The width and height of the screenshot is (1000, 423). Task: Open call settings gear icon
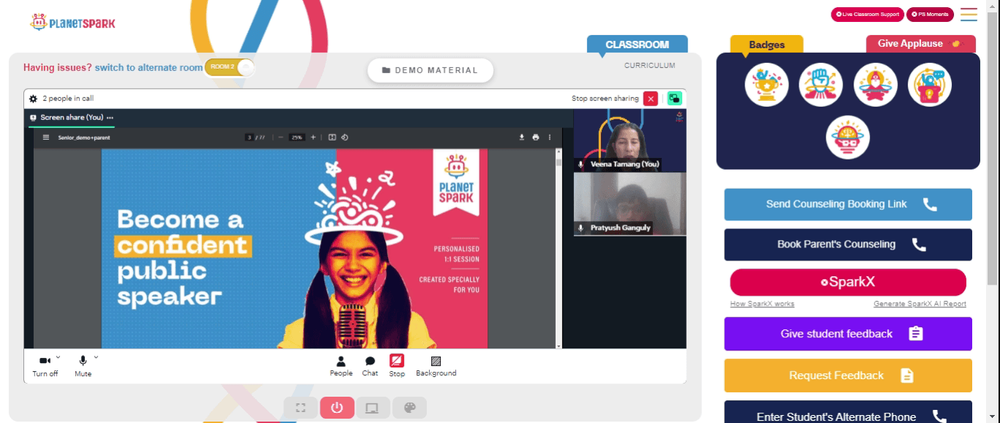pos(33,99)
